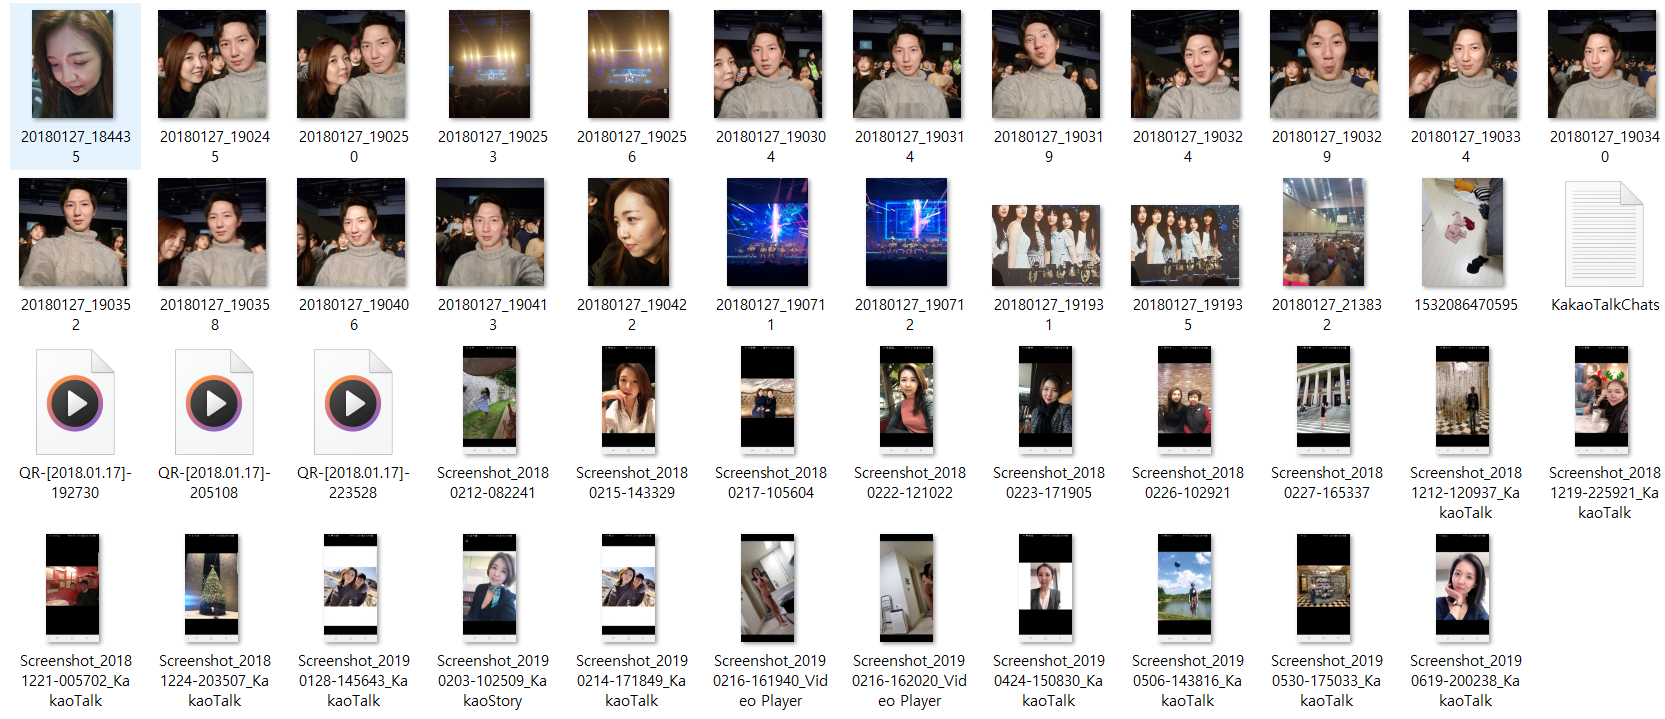Select Screenshot_20190214-171849_KakaoTalk
This screenshot has height=719, width=1665.
(x=629, y=588)
